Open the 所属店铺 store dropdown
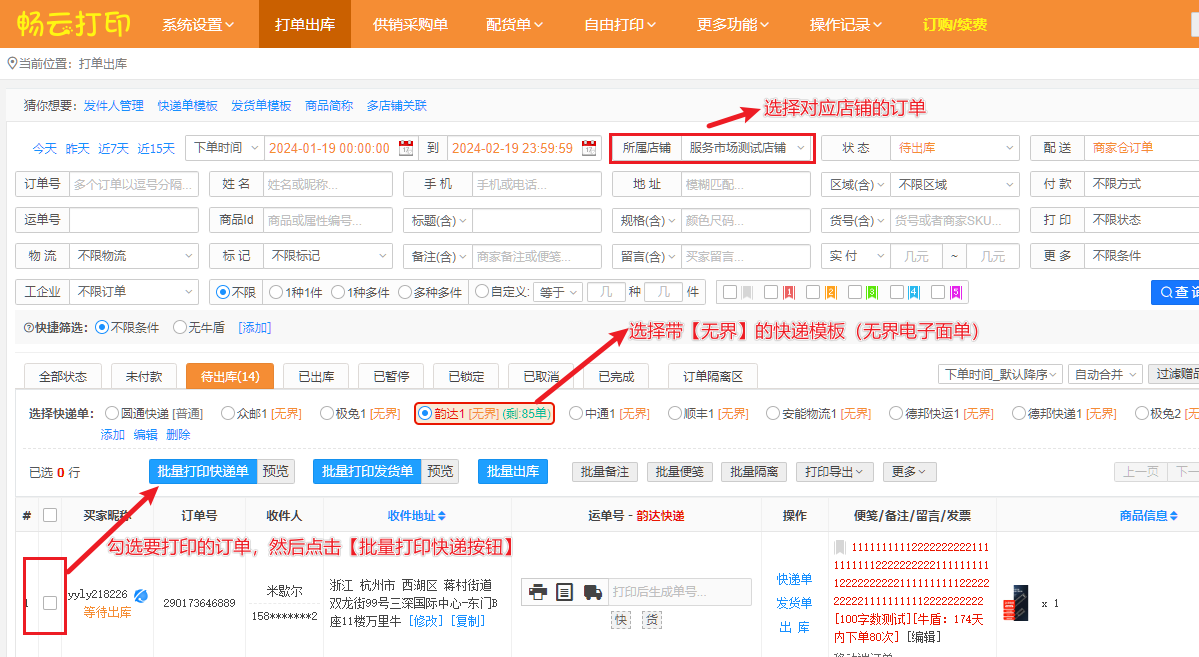1199x657 pixels. coord(745,148)
